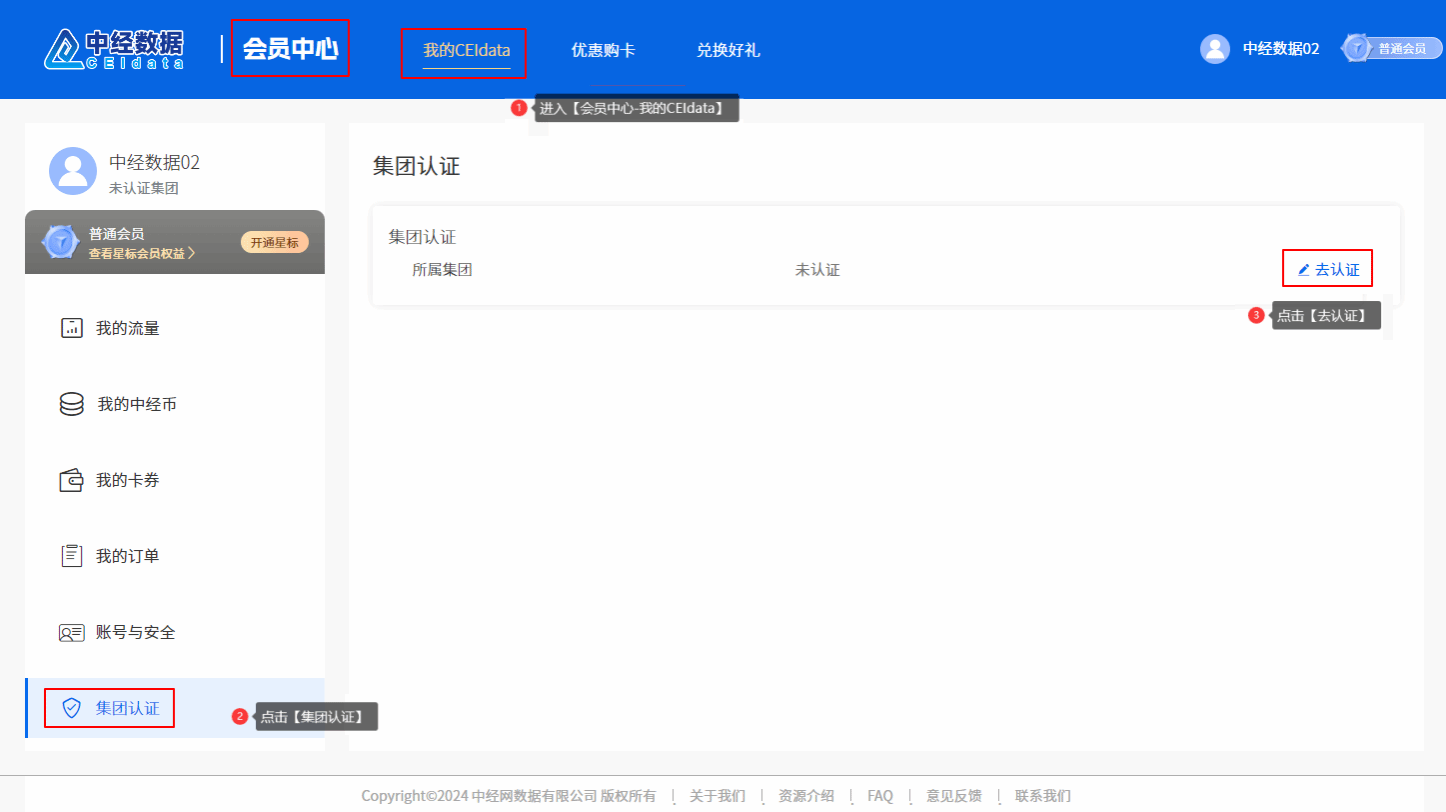Select the 集团认证 sidebar item
This screenshot has width=1446, height=812.
175,708
